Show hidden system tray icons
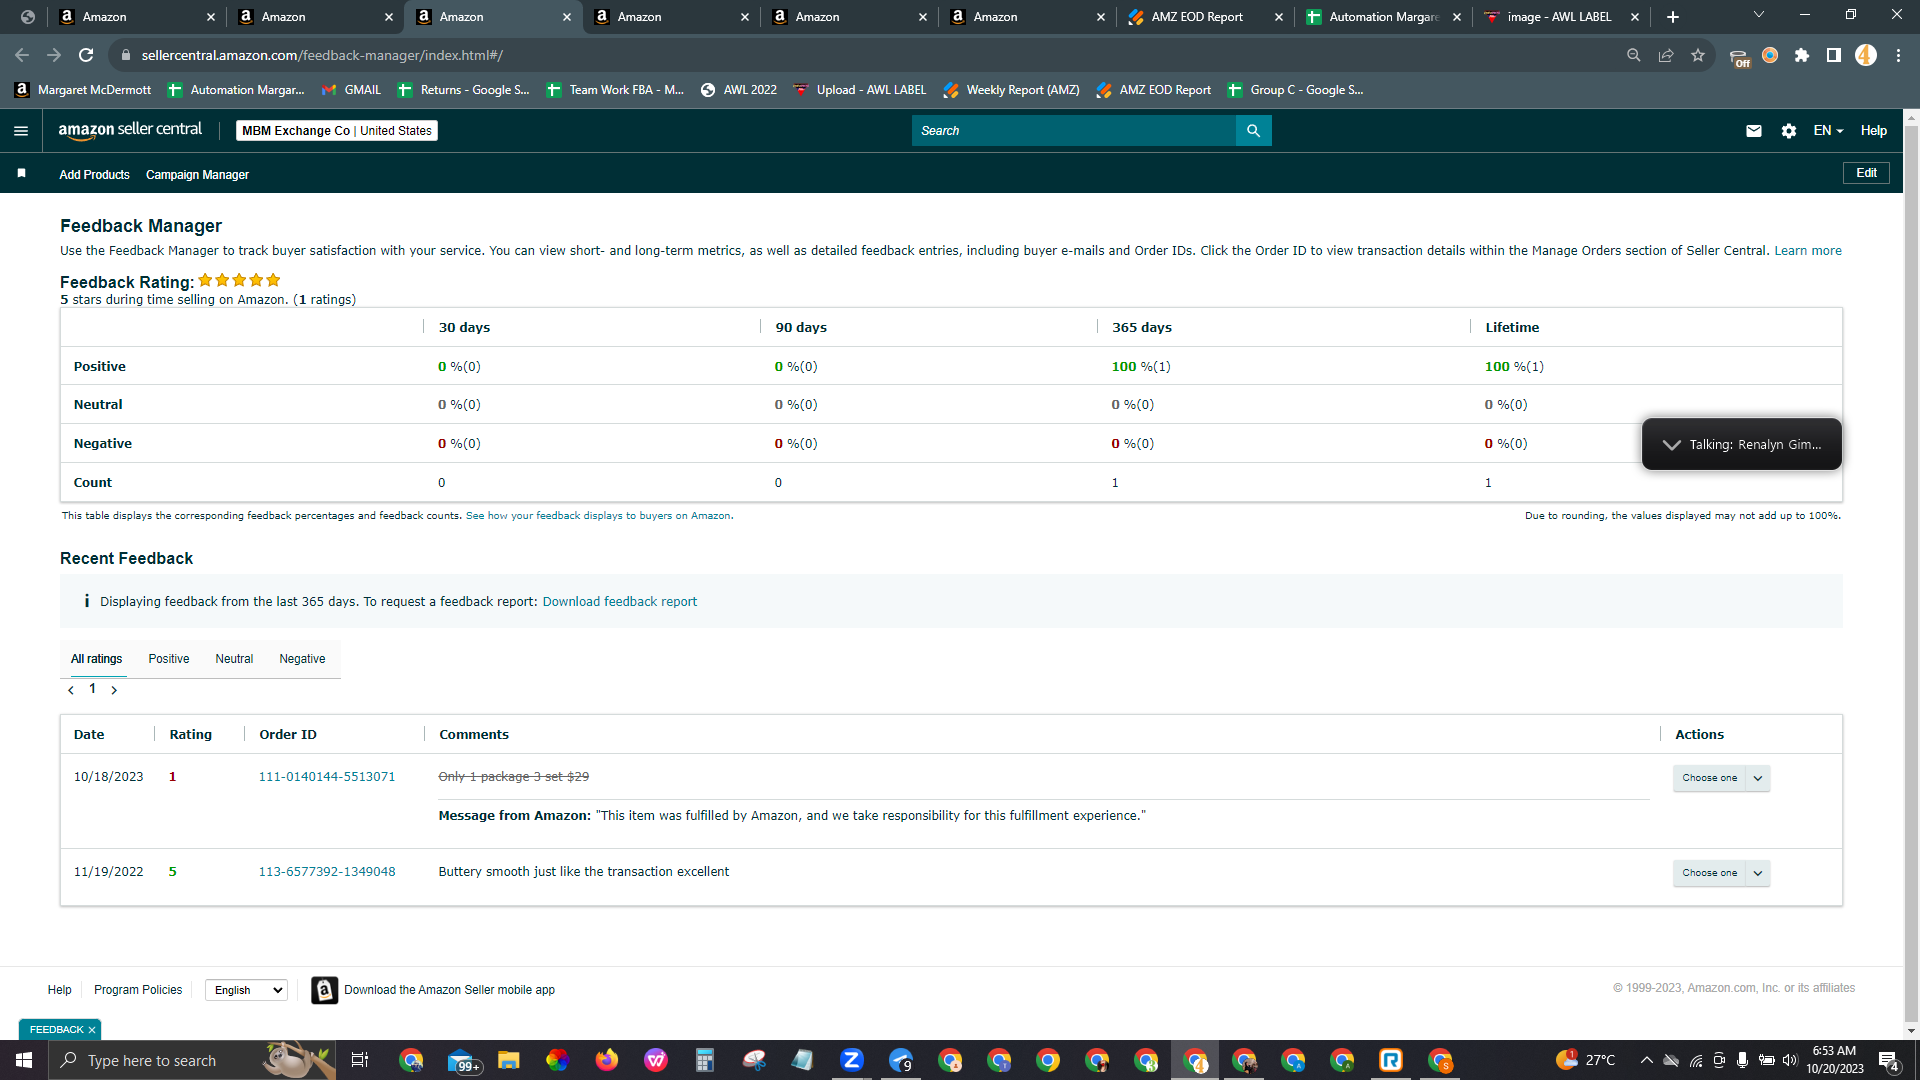Screen dimensions: 1920x1080 [x=1646, y=1060]
